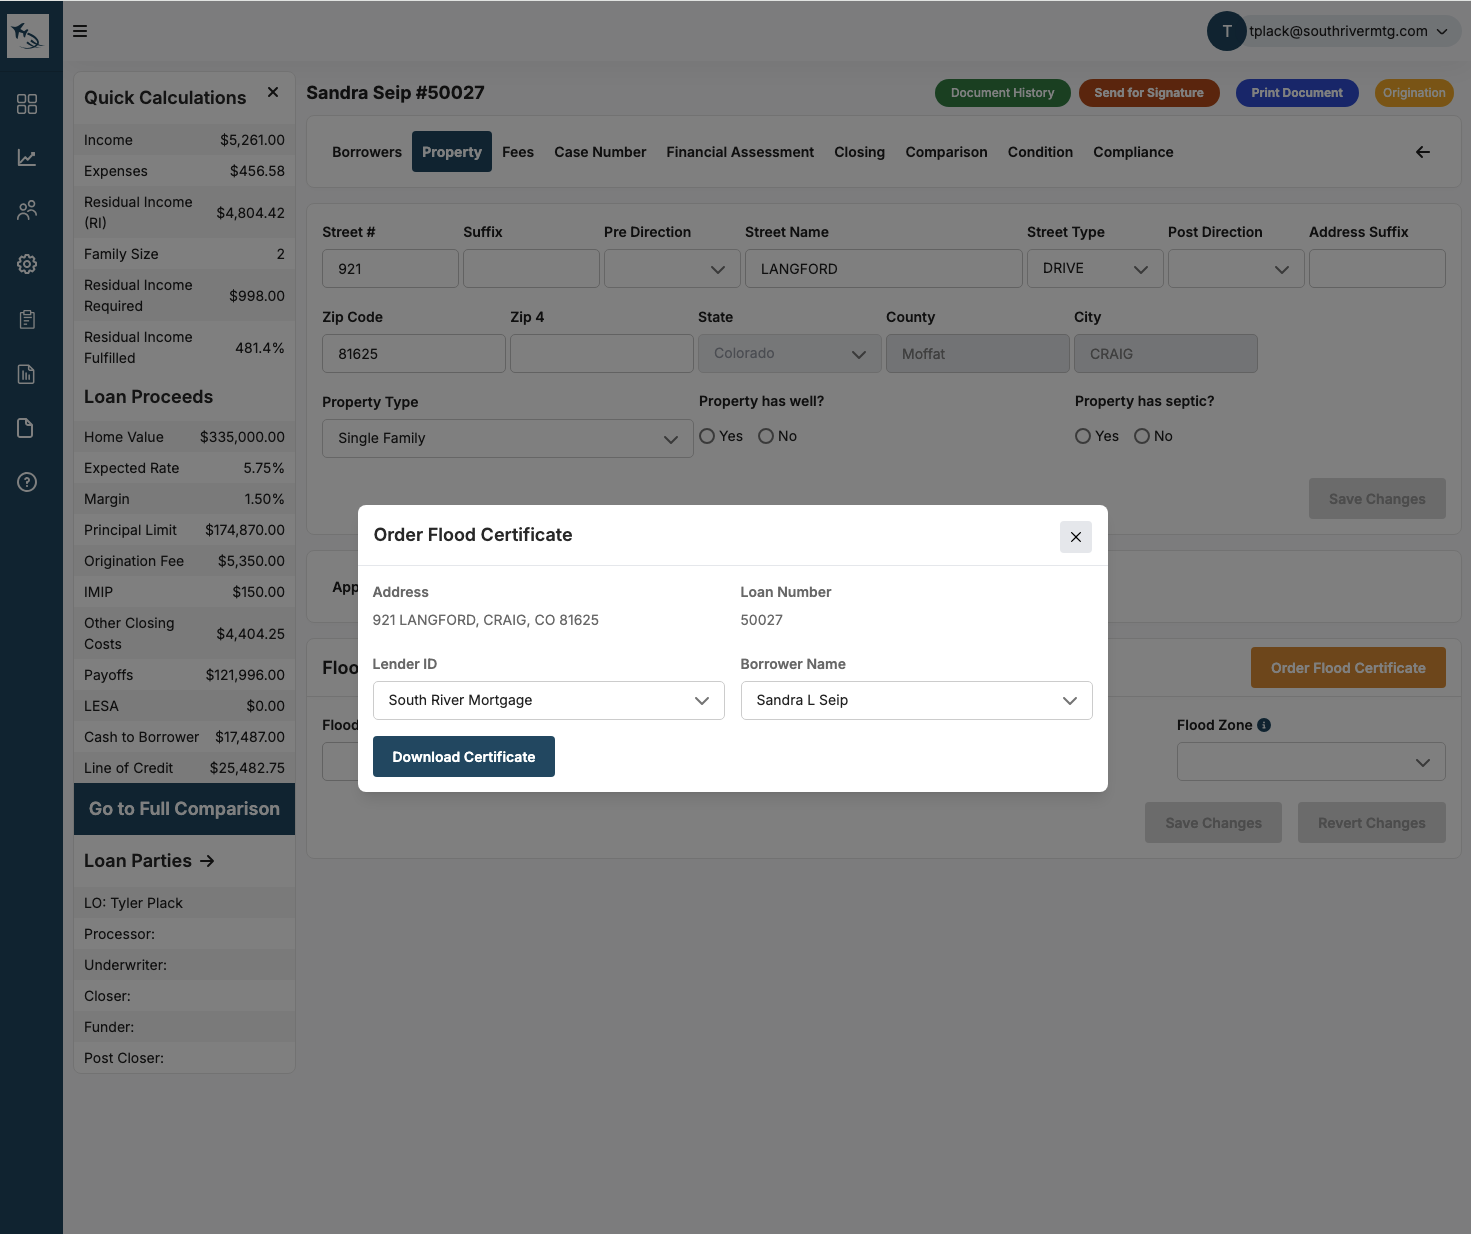
Task: Select Yes for Property has septic
Action: click(1083, 436)
